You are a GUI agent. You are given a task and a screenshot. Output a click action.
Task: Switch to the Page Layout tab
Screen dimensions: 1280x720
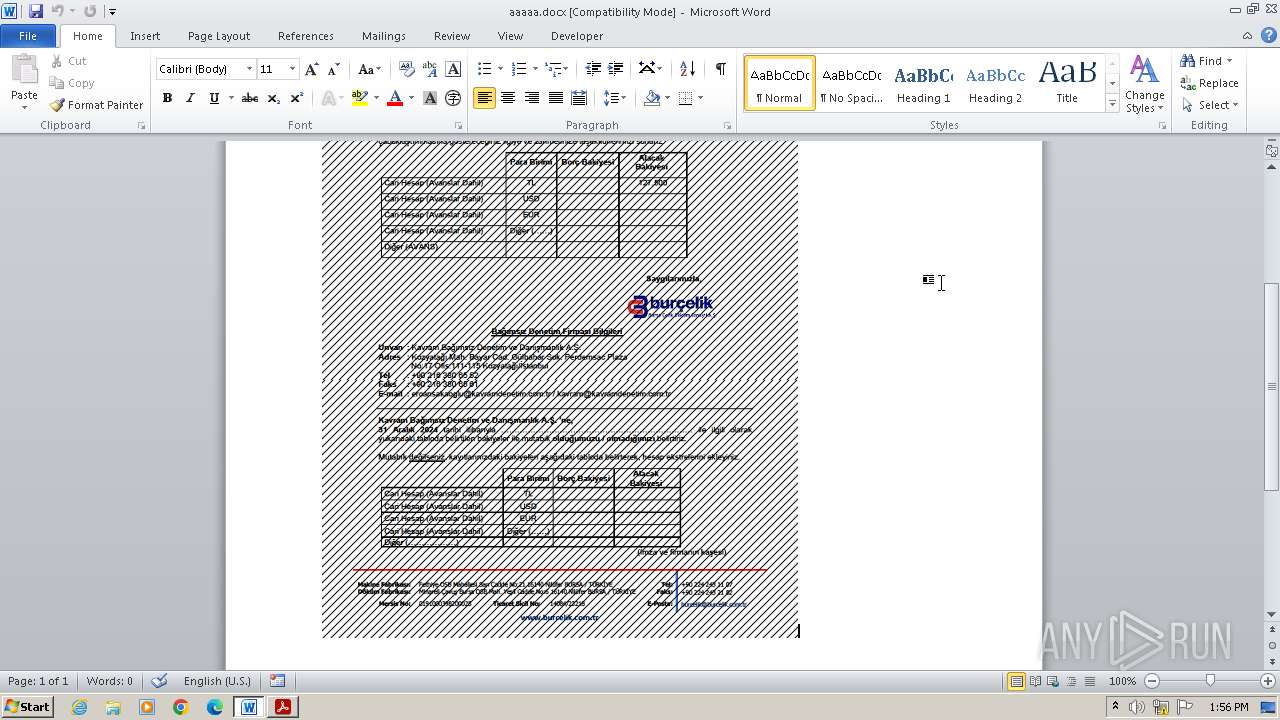coord(219,36)
